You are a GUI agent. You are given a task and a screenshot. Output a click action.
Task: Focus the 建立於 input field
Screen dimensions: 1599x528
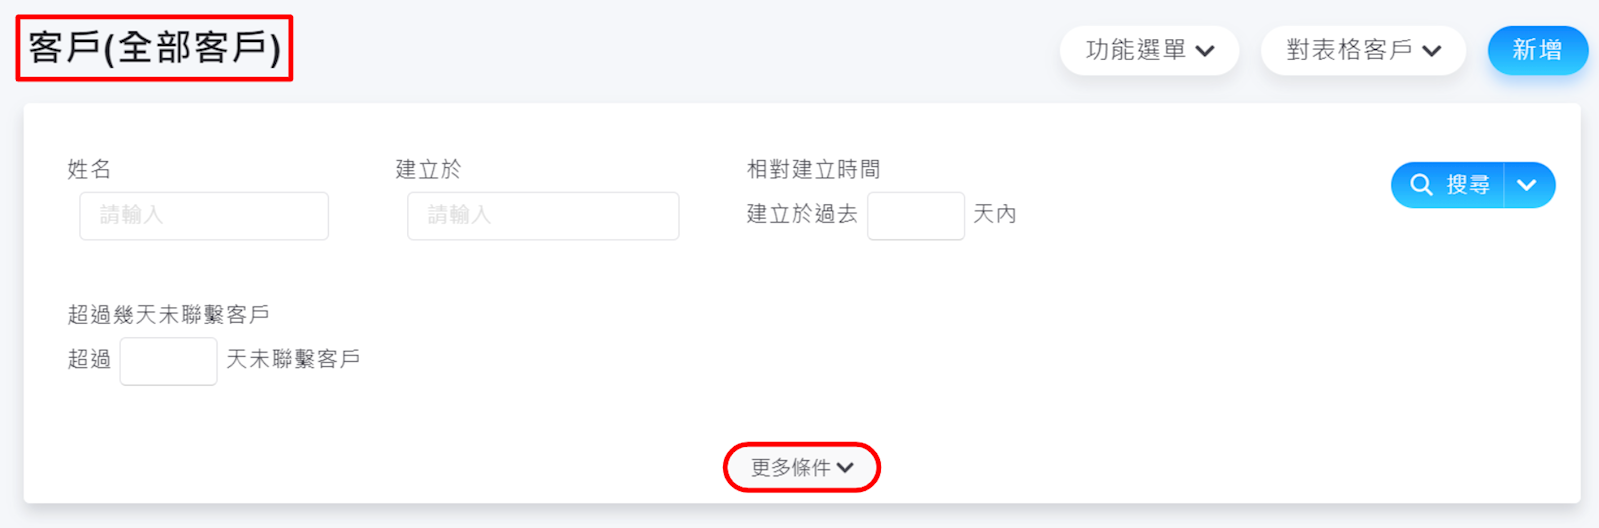[x=543, y=216]
